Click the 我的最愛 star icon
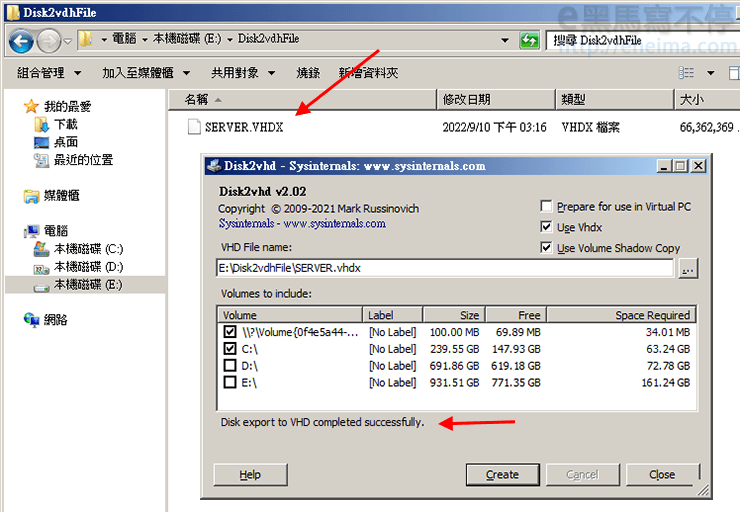This screenshot has width=740, height=512. tap(31, 106)
